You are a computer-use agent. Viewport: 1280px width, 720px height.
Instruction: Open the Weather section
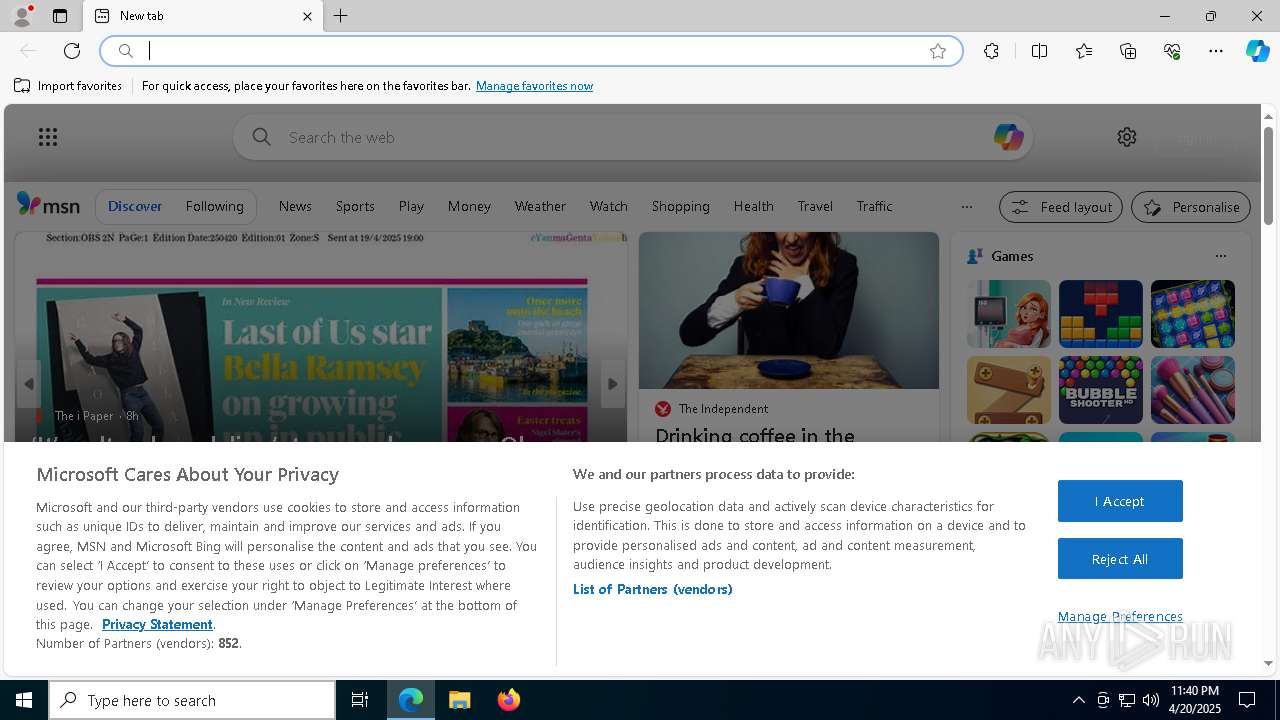pos(540,206)
